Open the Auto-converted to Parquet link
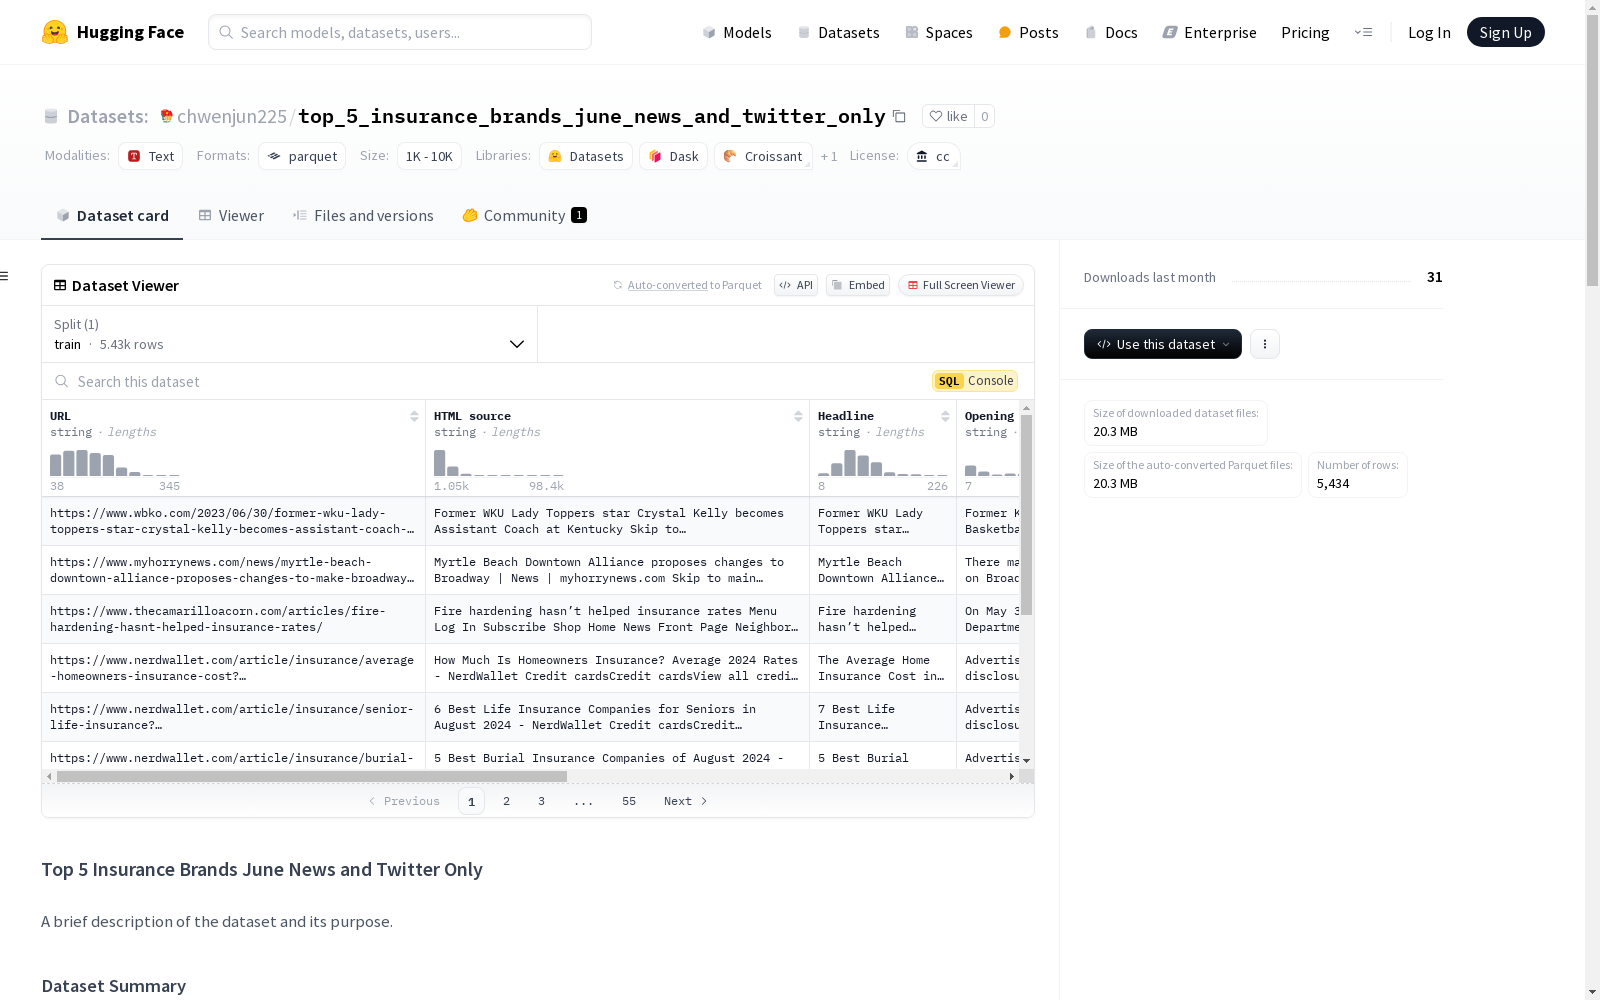The height and width of the screenshot is (1000, 1600). 667,285
